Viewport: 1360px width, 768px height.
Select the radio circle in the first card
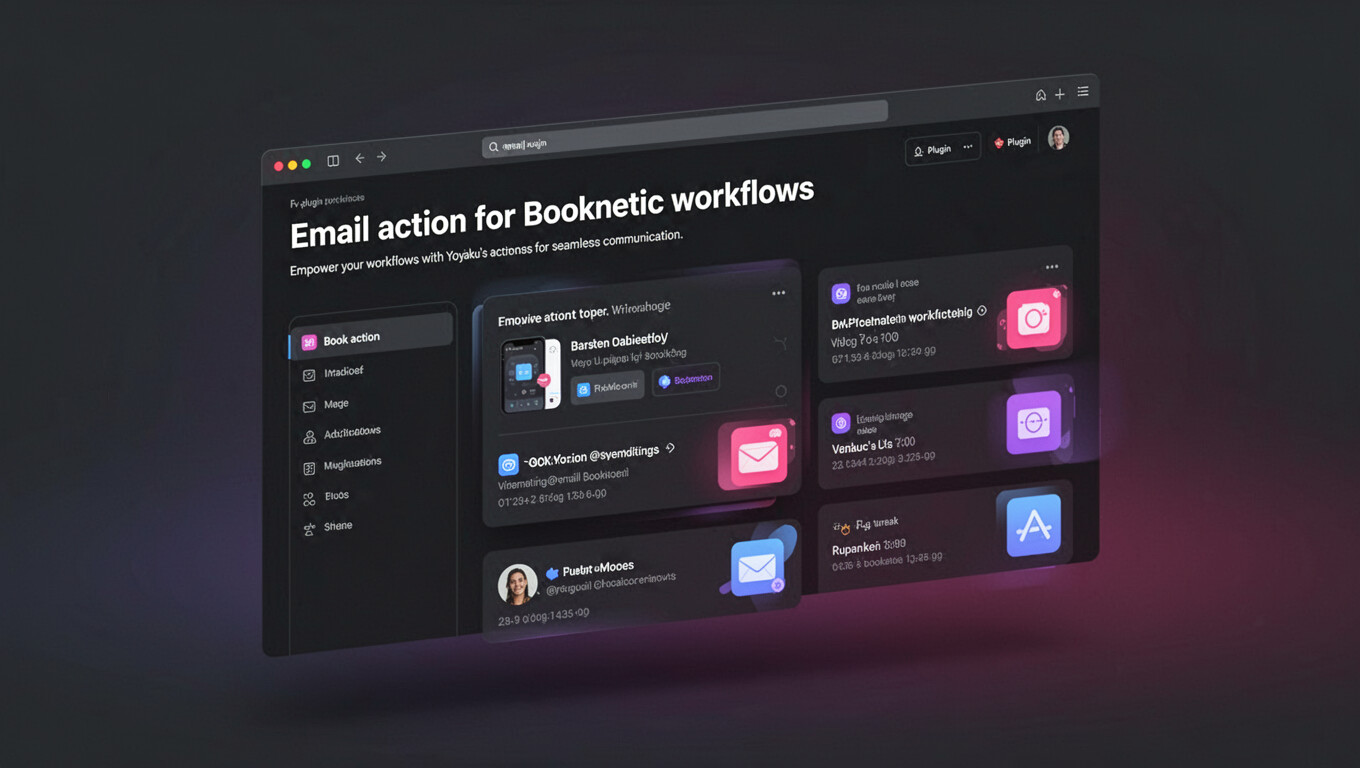tap(781, 391)
